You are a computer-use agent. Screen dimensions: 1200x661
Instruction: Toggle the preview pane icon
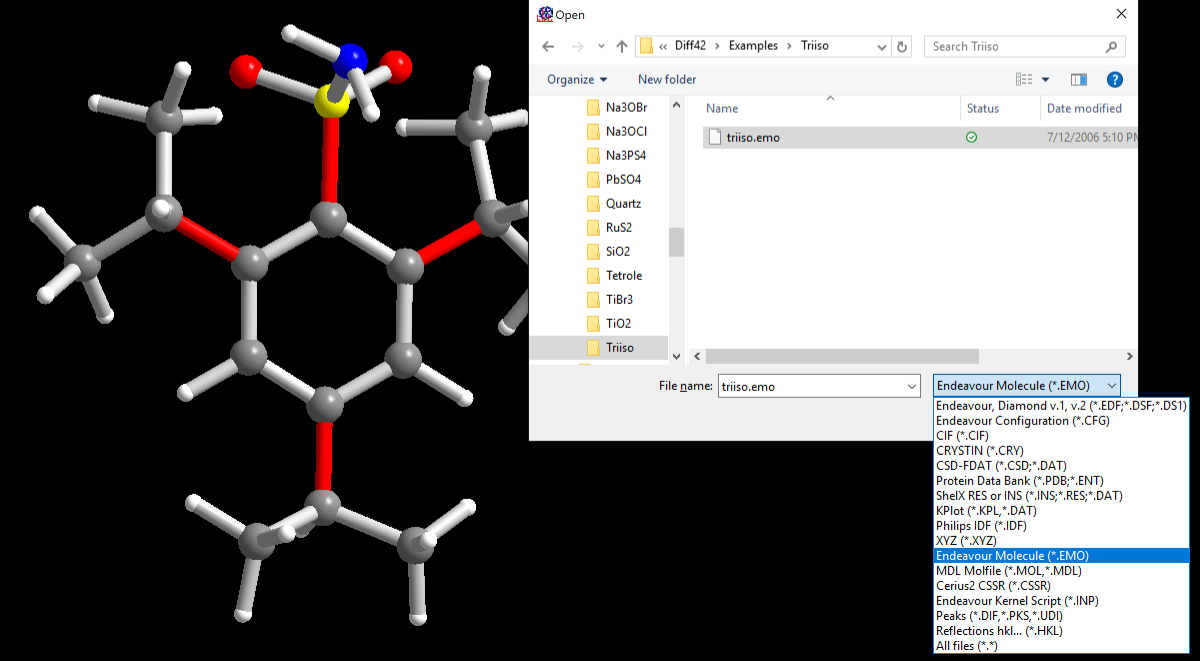click(1079, 80)
